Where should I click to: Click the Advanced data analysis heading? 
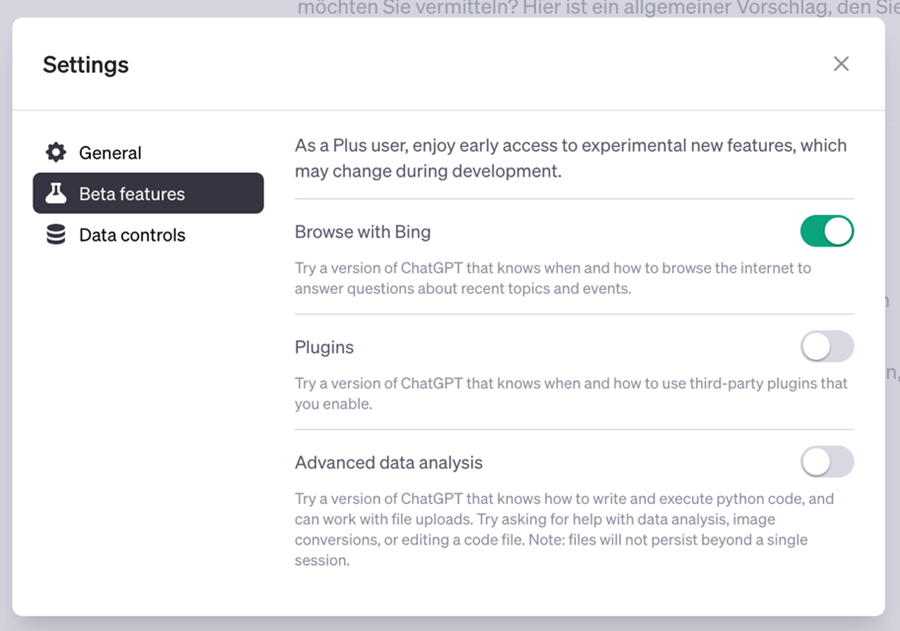pyautogui.click(x=388, y=463)
